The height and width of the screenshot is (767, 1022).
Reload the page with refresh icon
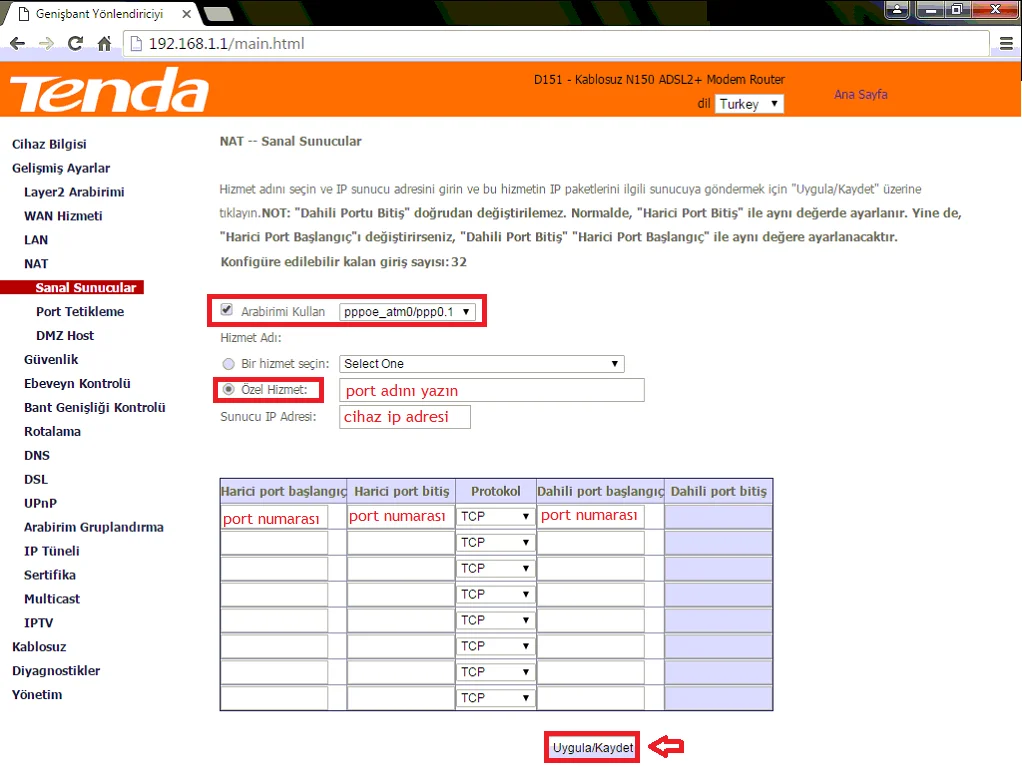76,44
